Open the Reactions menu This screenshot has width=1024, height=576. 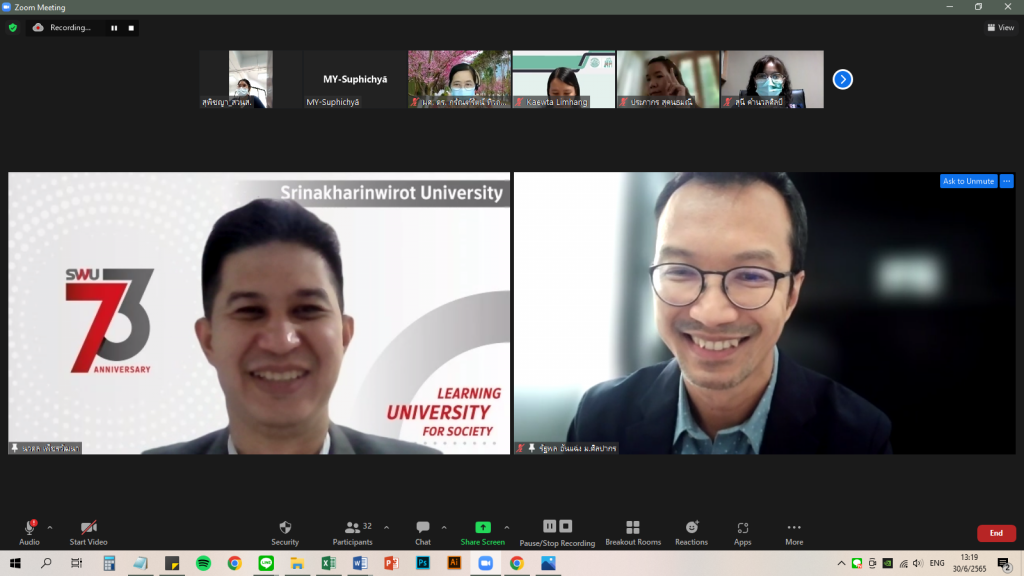(692, 532)
